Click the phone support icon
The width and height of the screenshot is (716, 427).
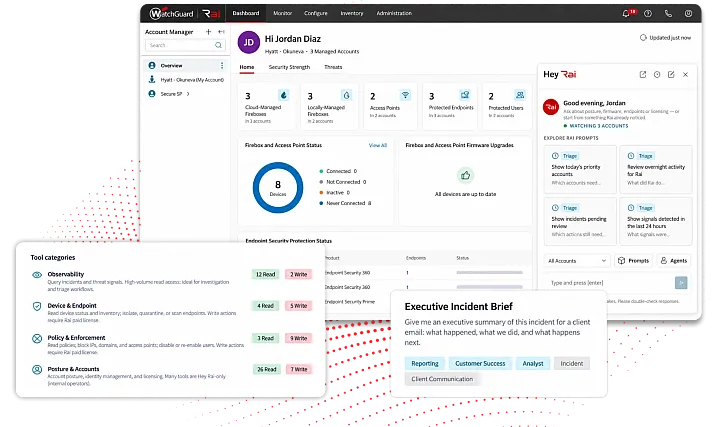(668, 14)
